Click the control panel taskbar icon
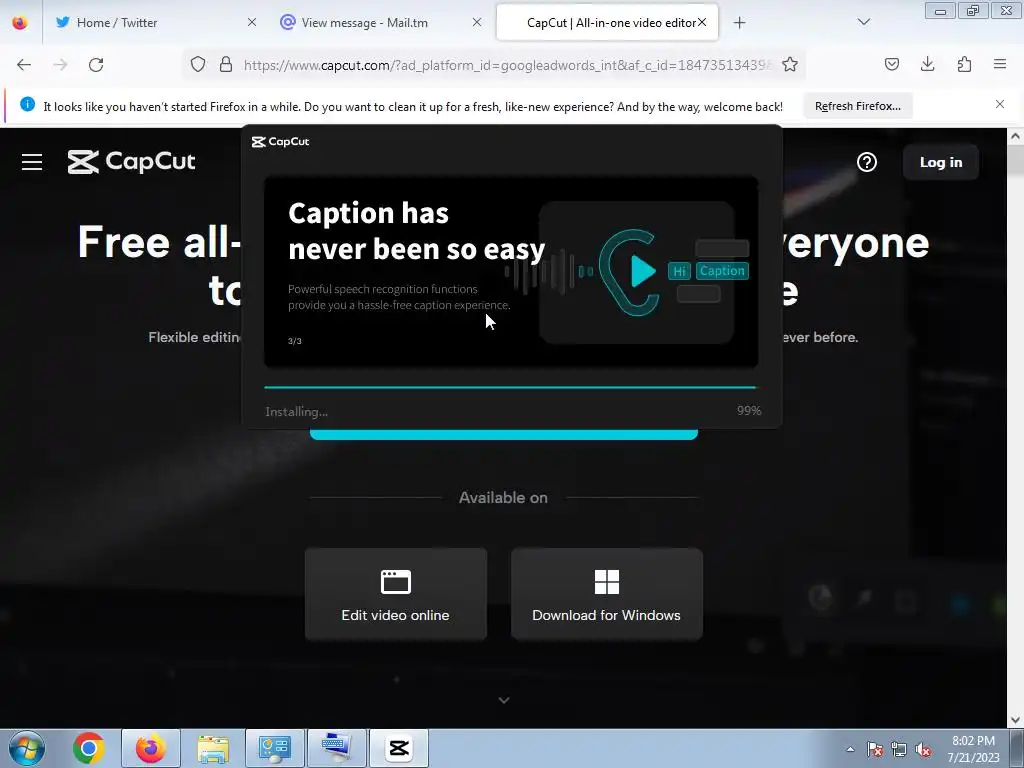Image resolution: width=1024 pixels, height=768 pixels. [274, 748]
